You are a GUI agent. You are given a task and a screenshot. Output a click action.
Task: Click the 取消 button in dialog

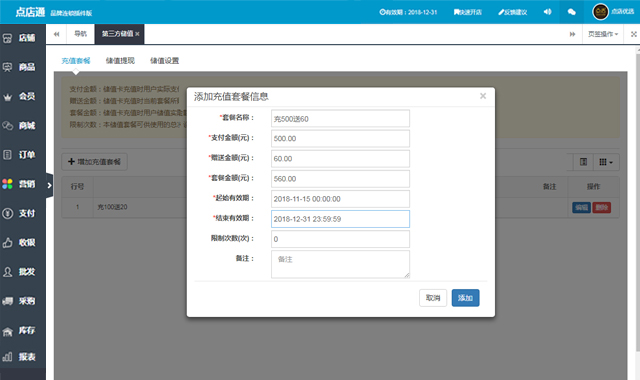pos(433,298)
